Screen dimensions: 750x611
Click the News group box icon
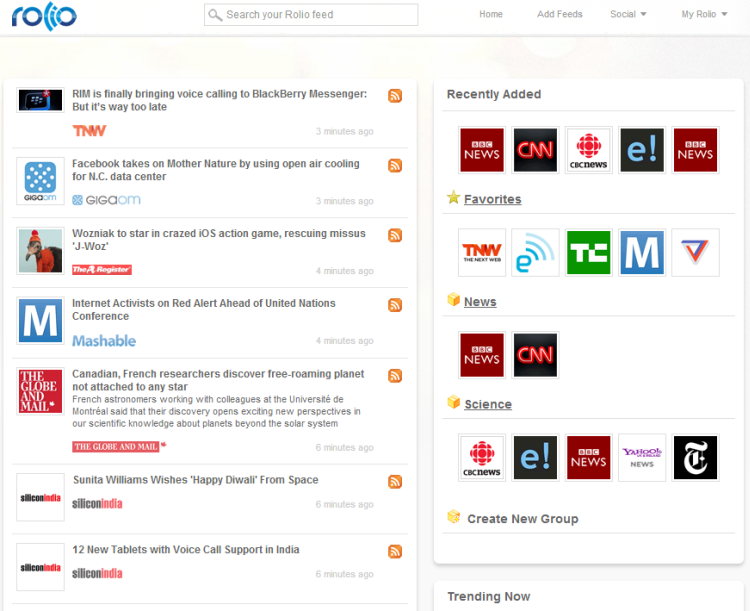[453, 300]
